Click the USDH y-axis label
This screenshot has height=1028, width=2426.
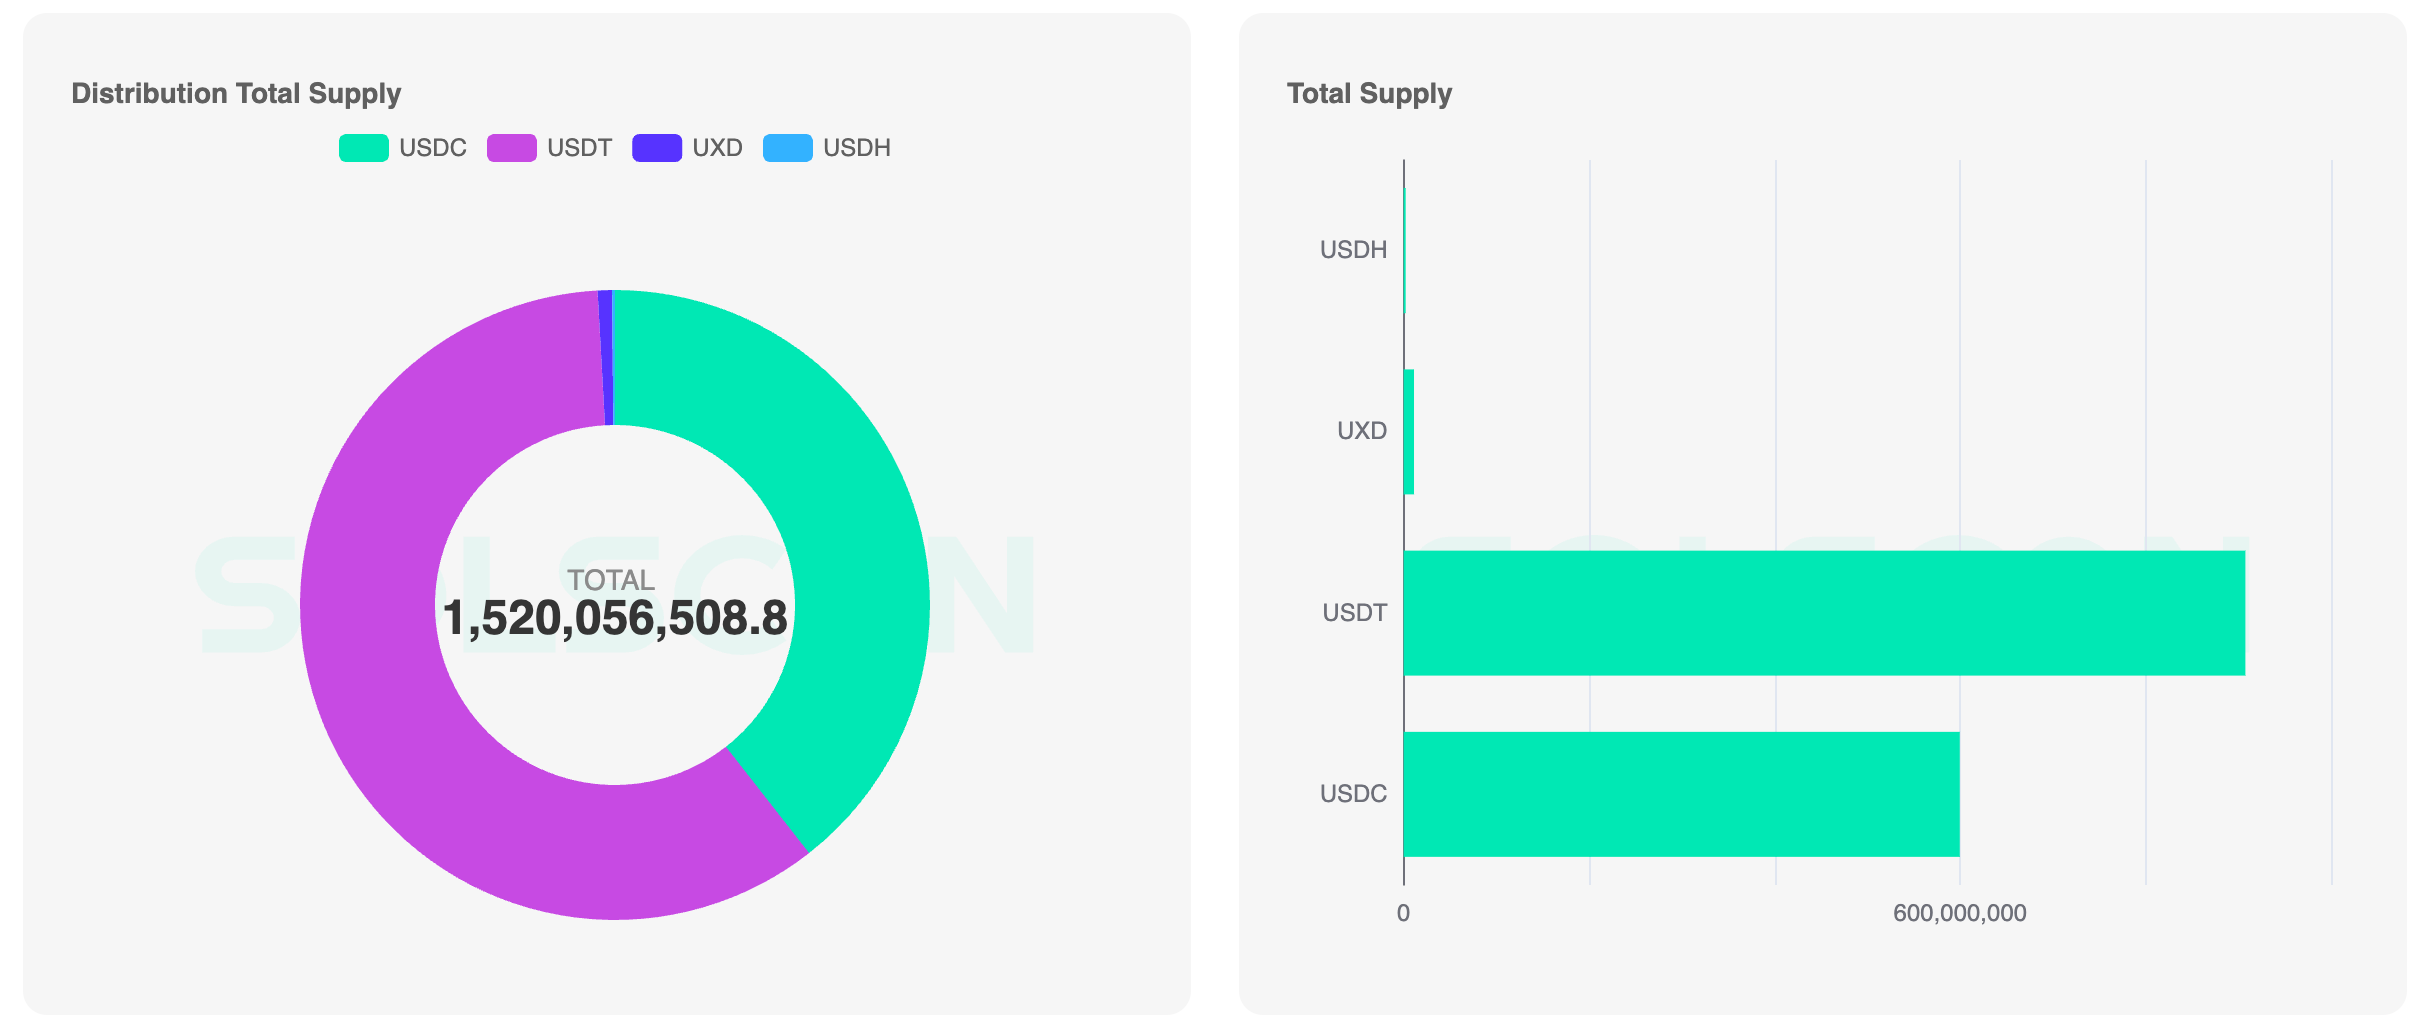pos(1353,250)
